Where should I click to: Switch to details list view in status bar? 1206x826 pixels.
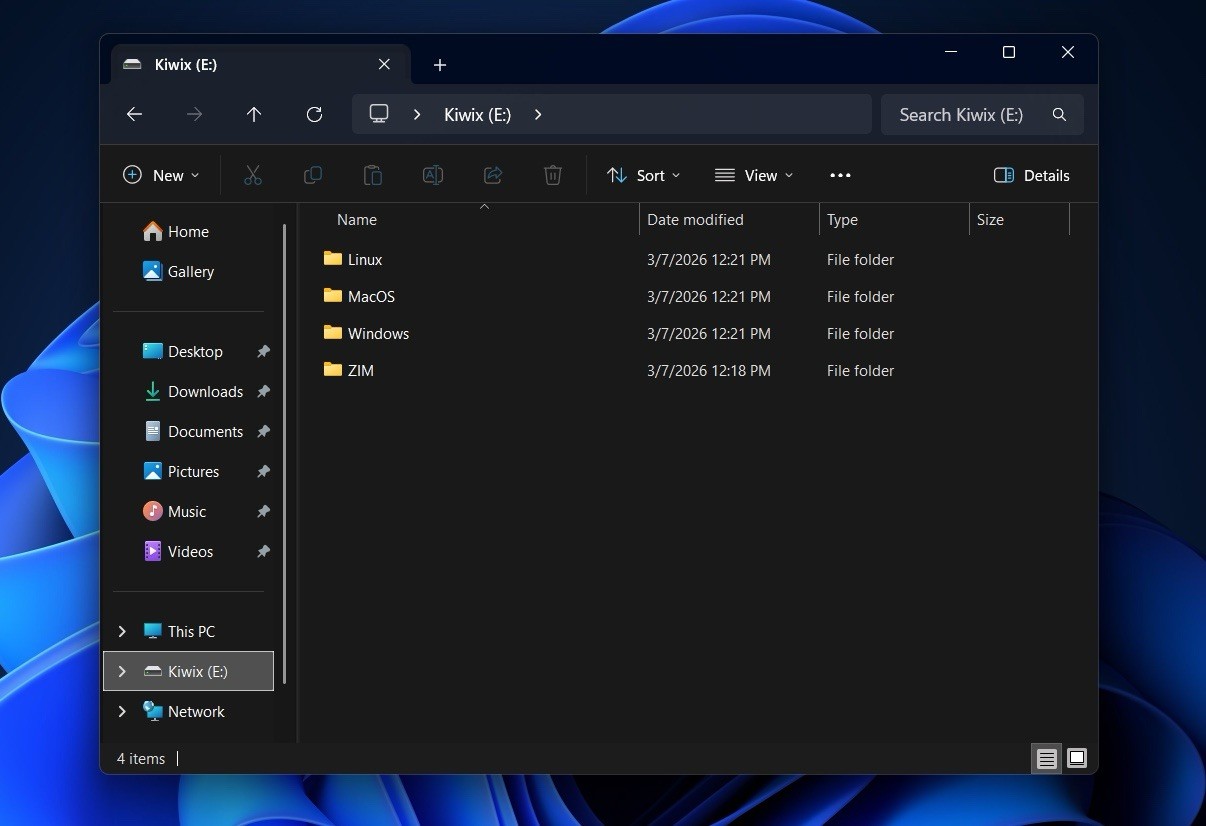[1046, 758]
